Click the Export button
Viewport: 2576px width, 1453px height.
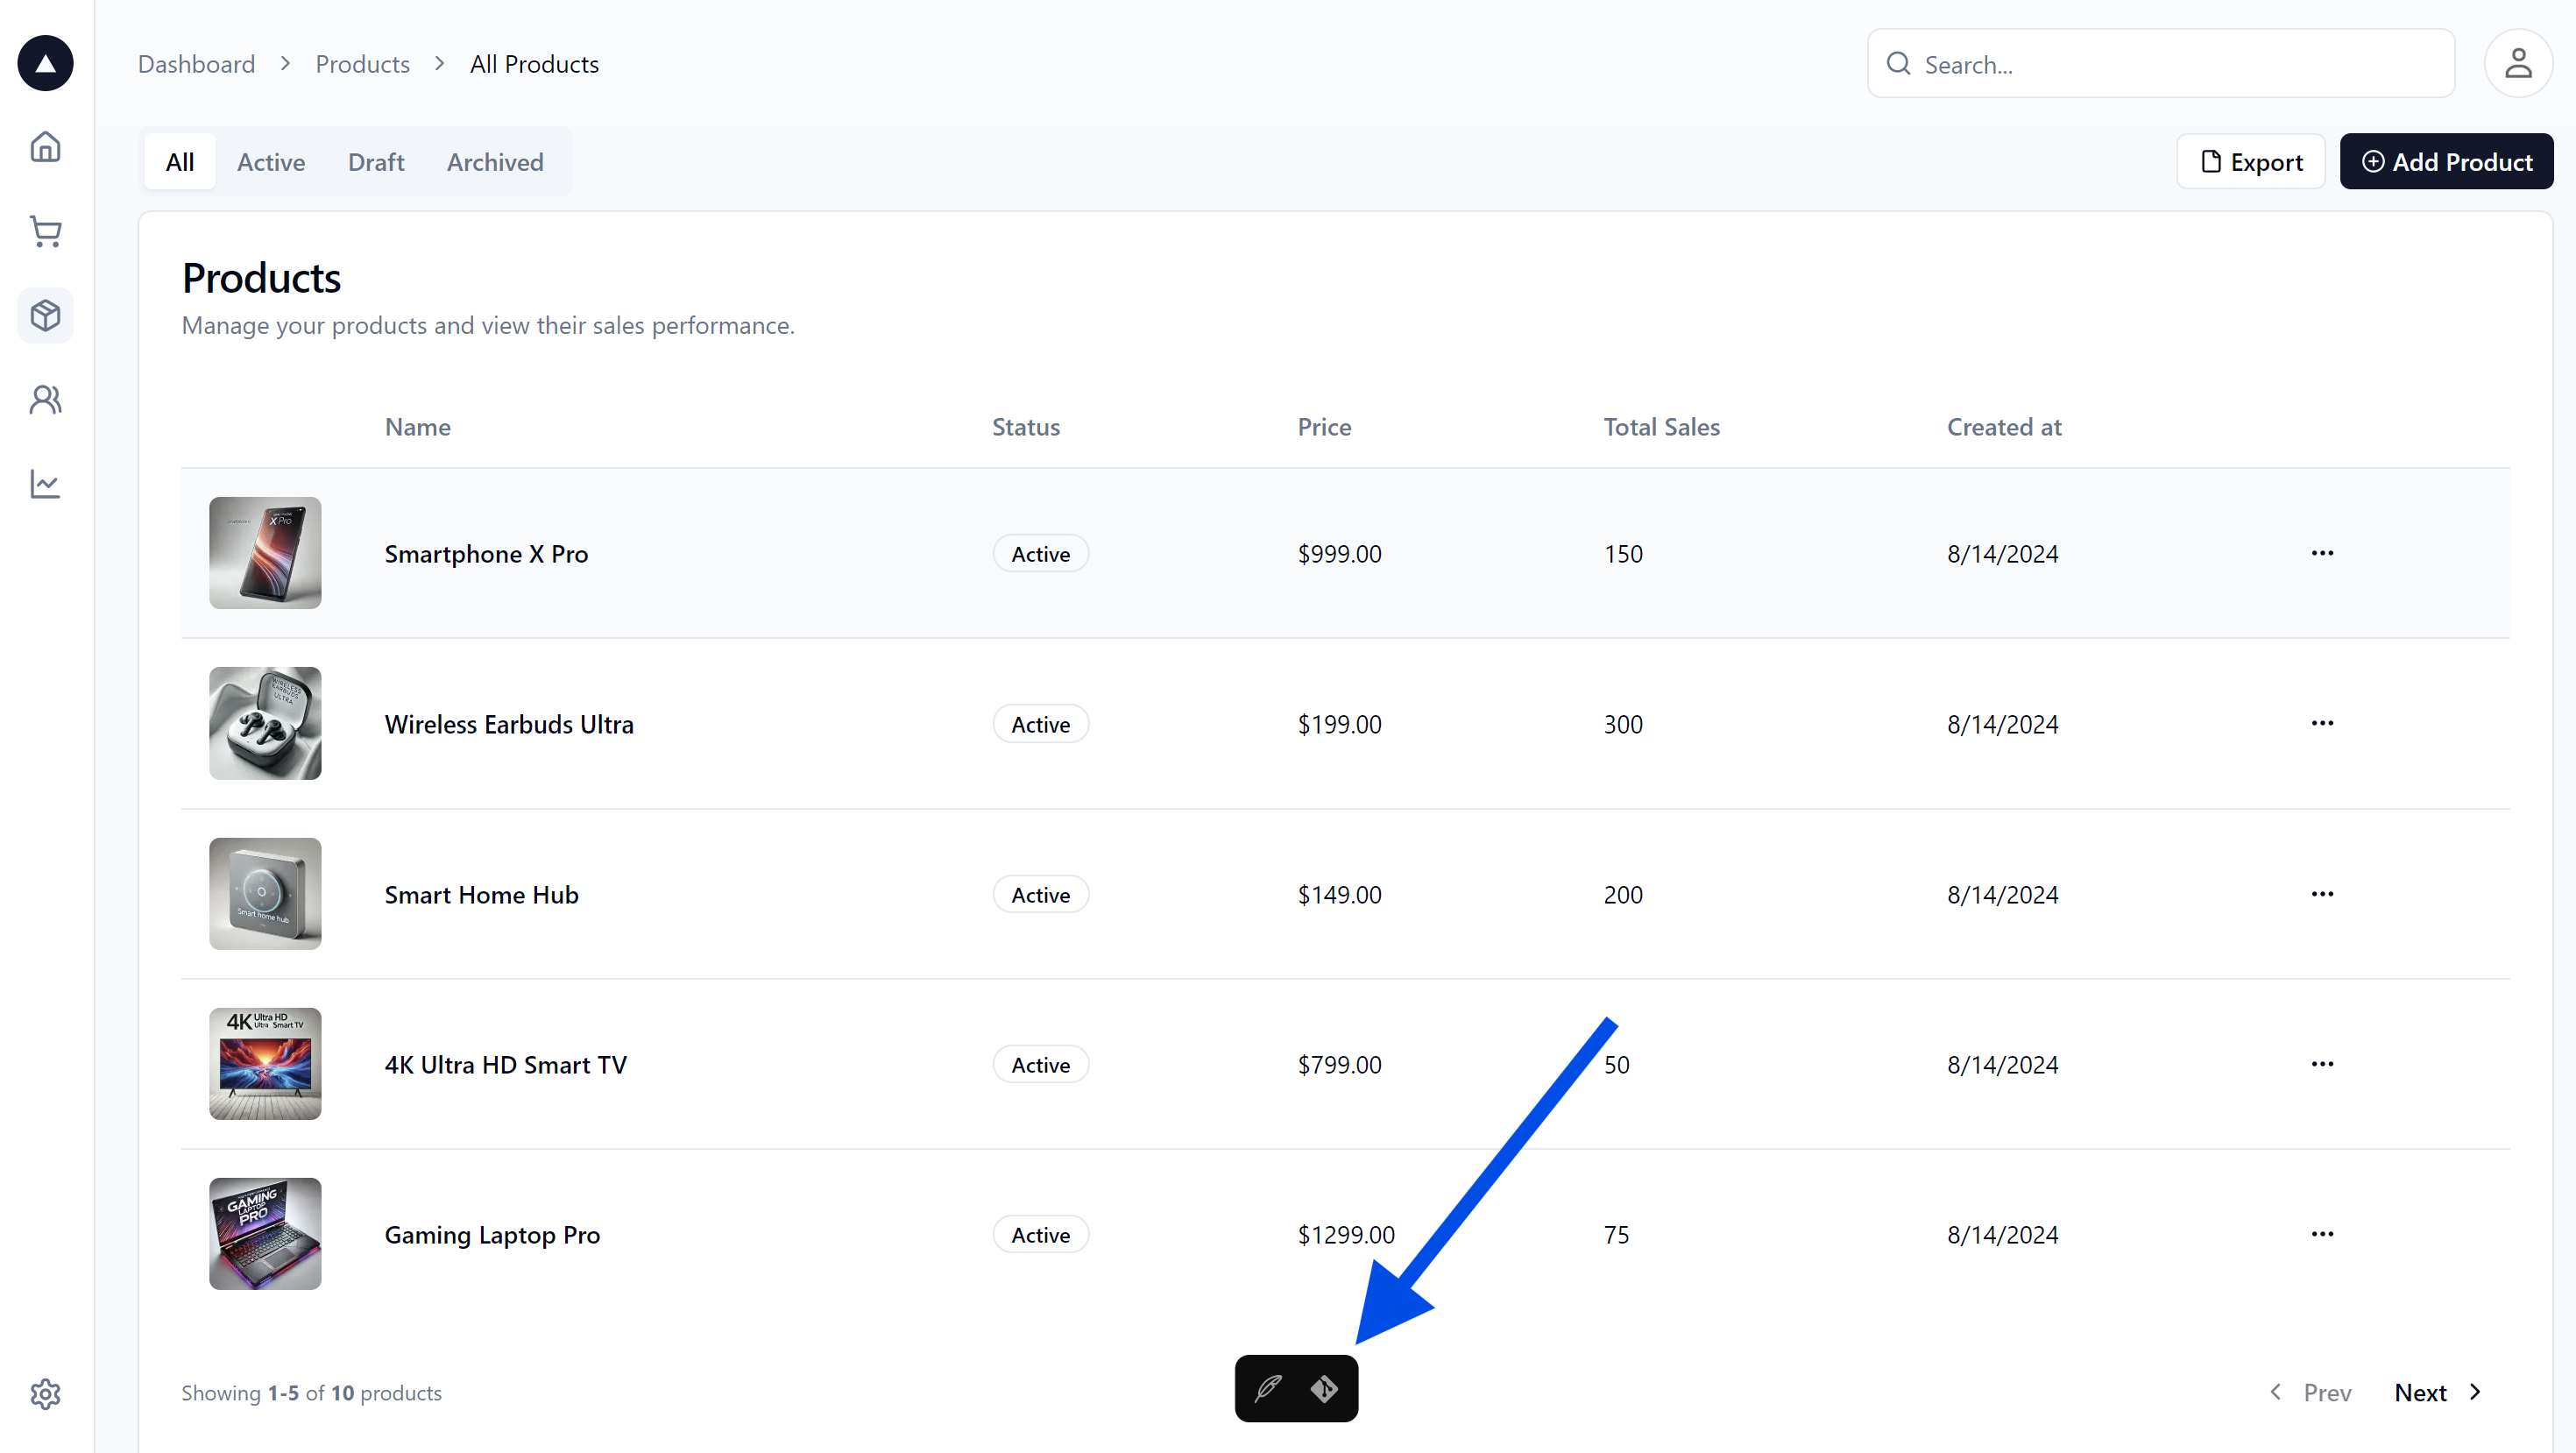tap(2250, 161)
